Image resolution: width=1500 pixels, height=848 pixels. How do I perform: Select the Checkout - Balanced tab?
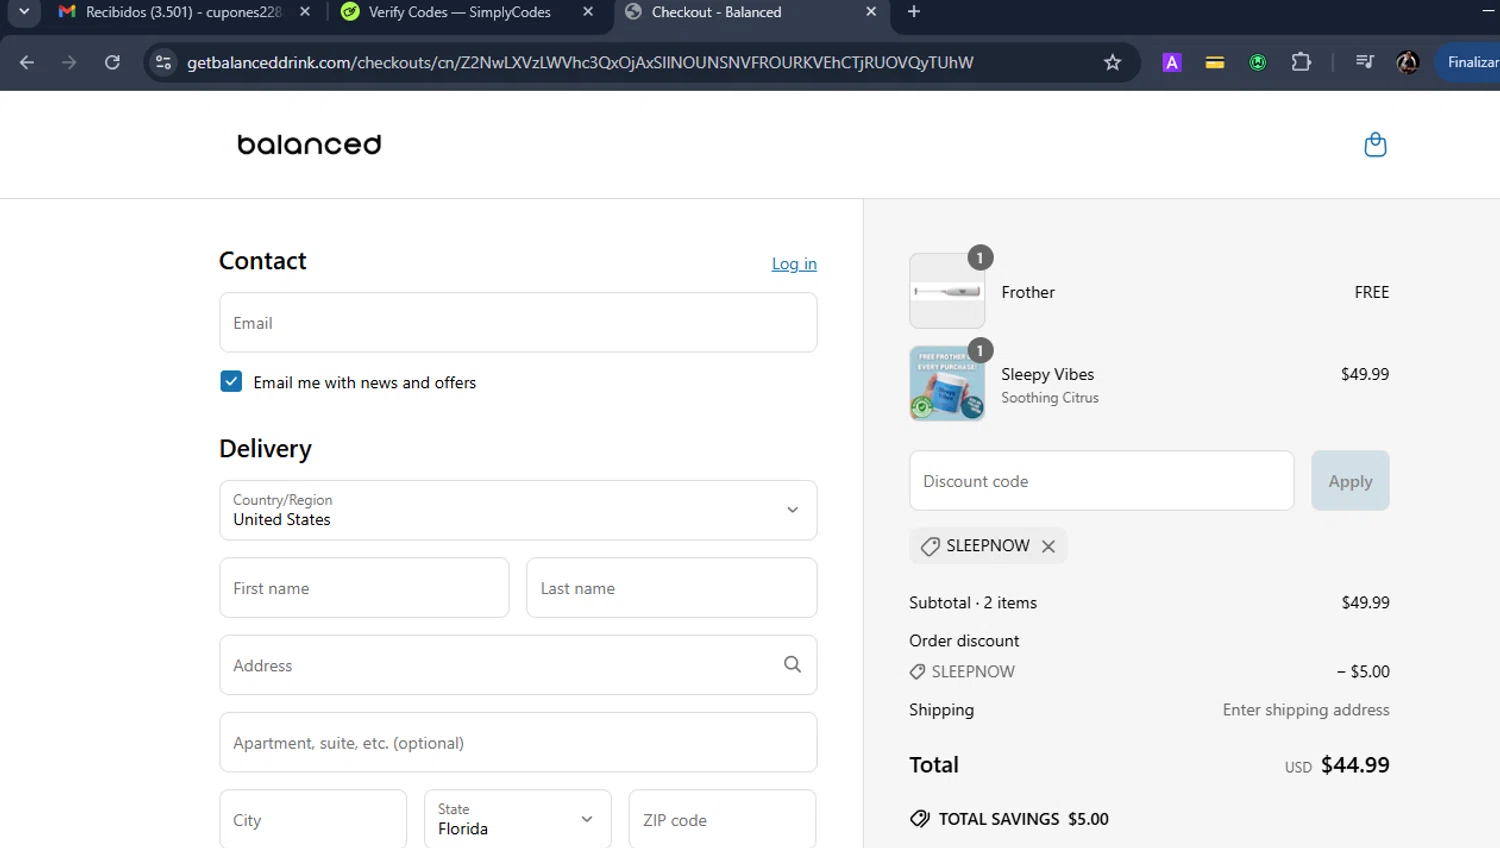[716, 12]
